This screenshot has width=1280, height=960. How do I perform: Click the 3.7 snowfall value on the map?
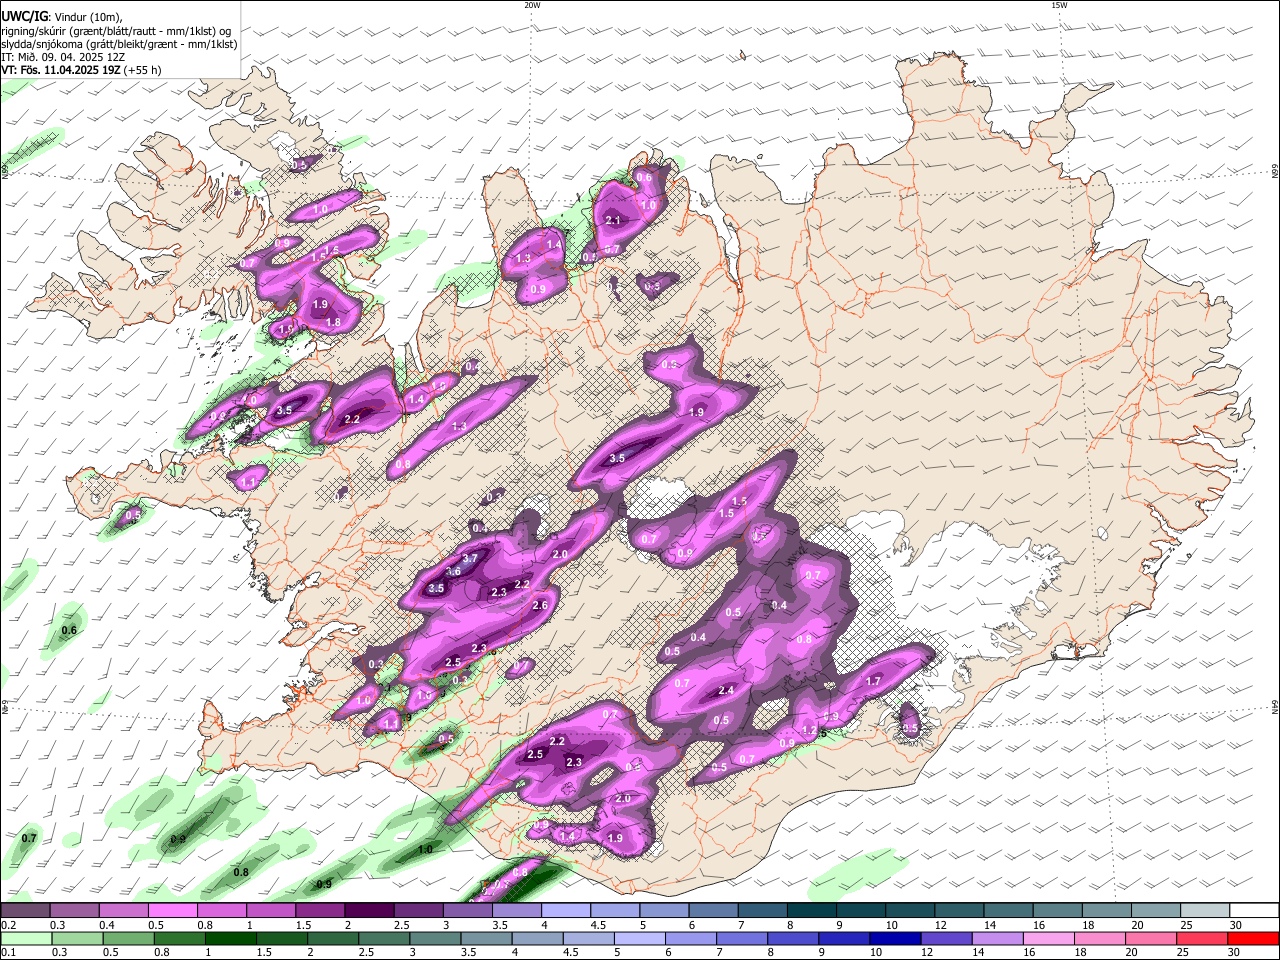470,557
